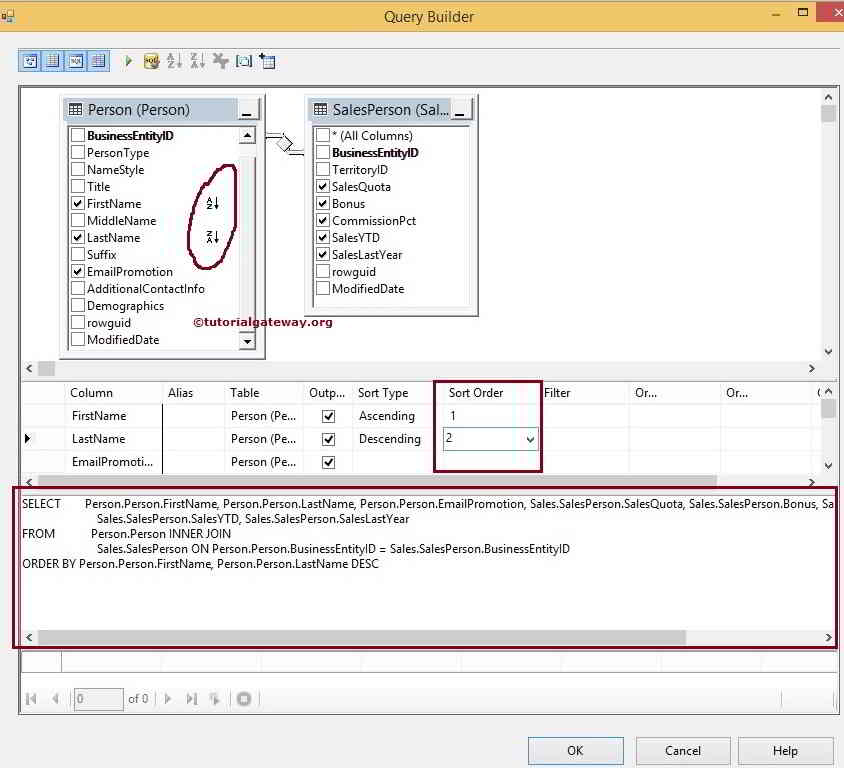Cancel the Query Builder dialog
The image size is (844, 768).
point(682,750)
